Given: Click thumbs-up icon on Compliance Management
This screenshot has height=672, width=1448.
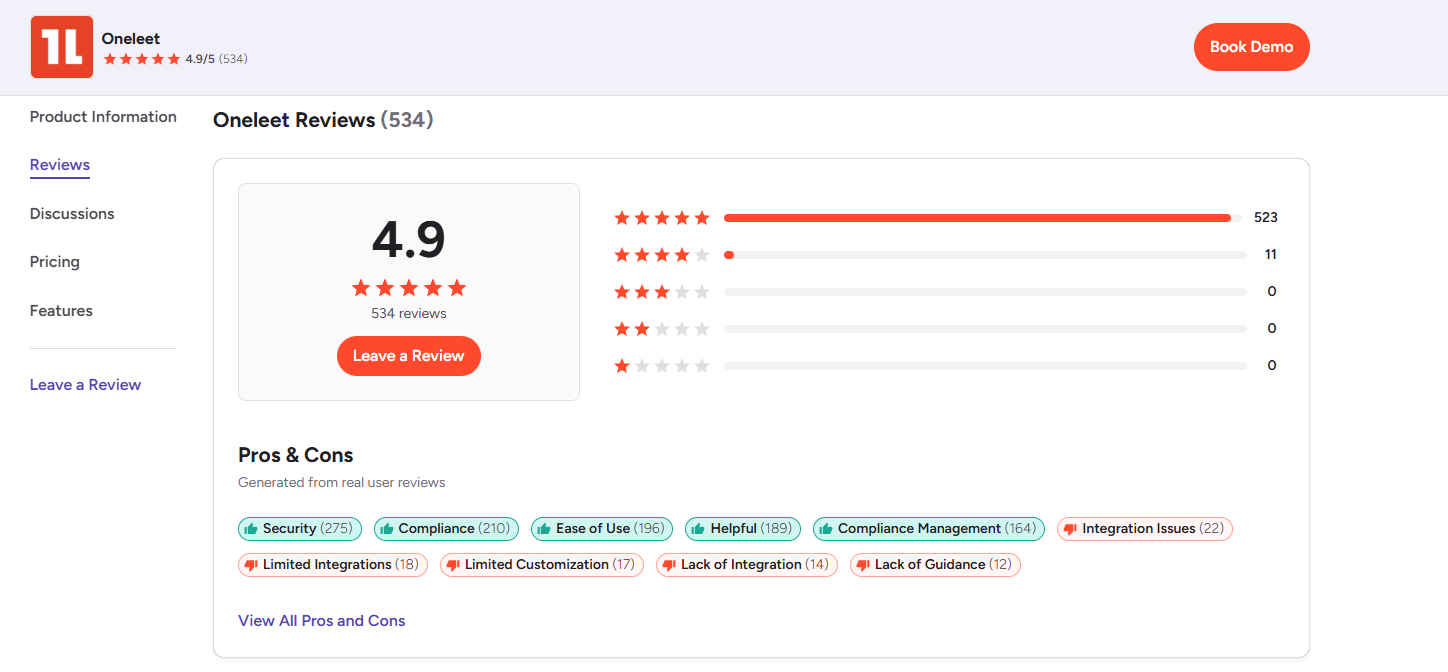Looking at the screenshot, I should tap(826, 529).
